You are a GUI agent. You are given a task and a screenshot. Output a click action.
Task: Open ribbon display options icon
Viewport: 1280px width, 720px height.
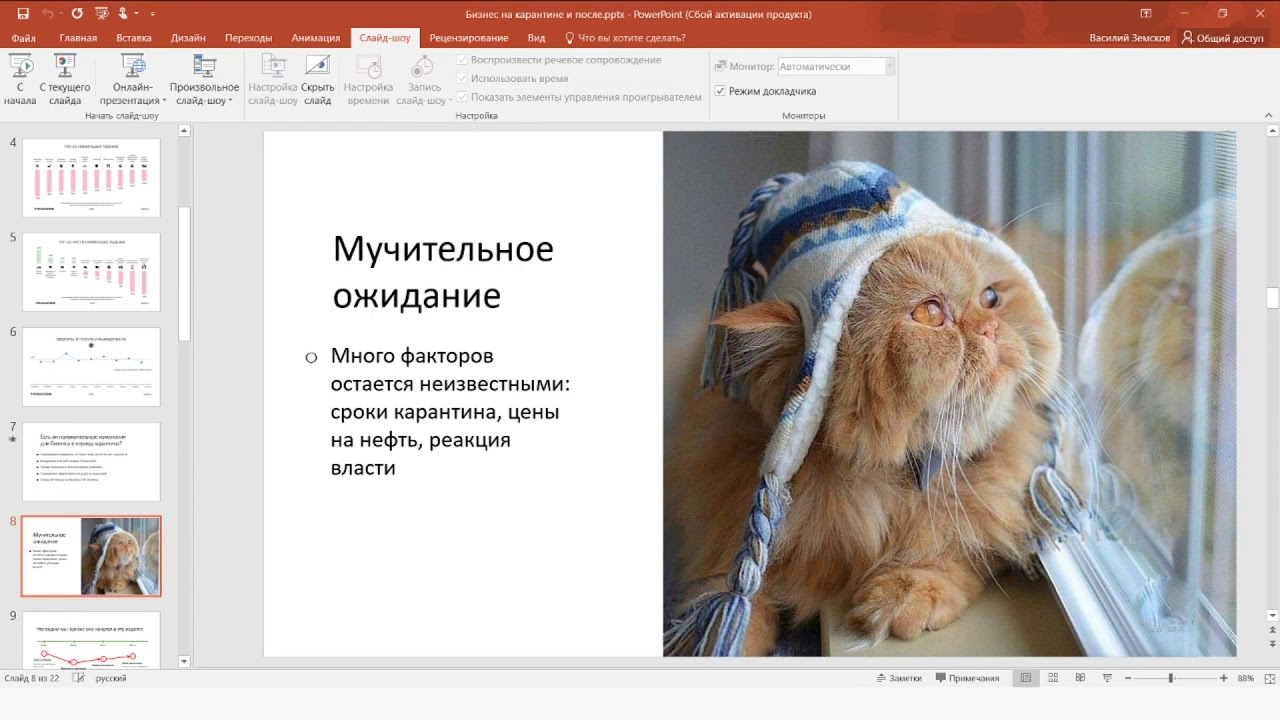click(x=1146, y=14)
